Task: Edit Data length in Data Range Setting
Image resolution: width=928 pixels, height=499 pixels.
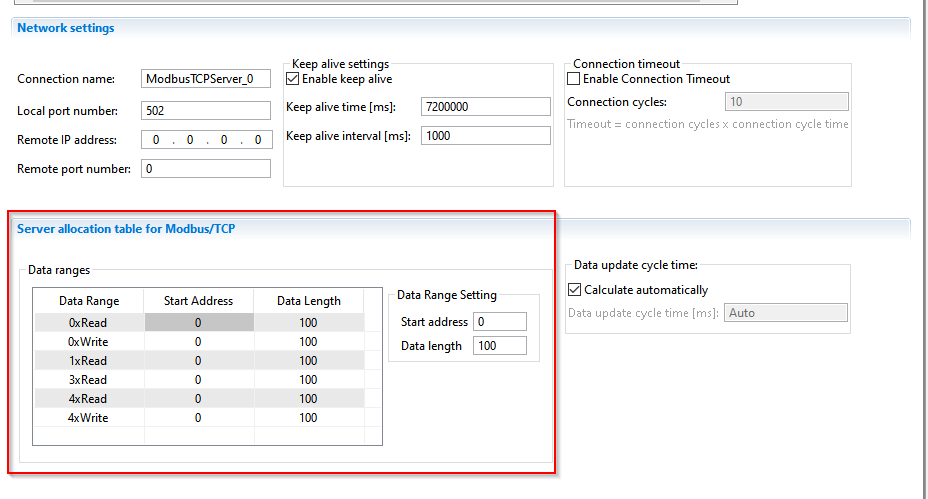Action: click(500, 346)
